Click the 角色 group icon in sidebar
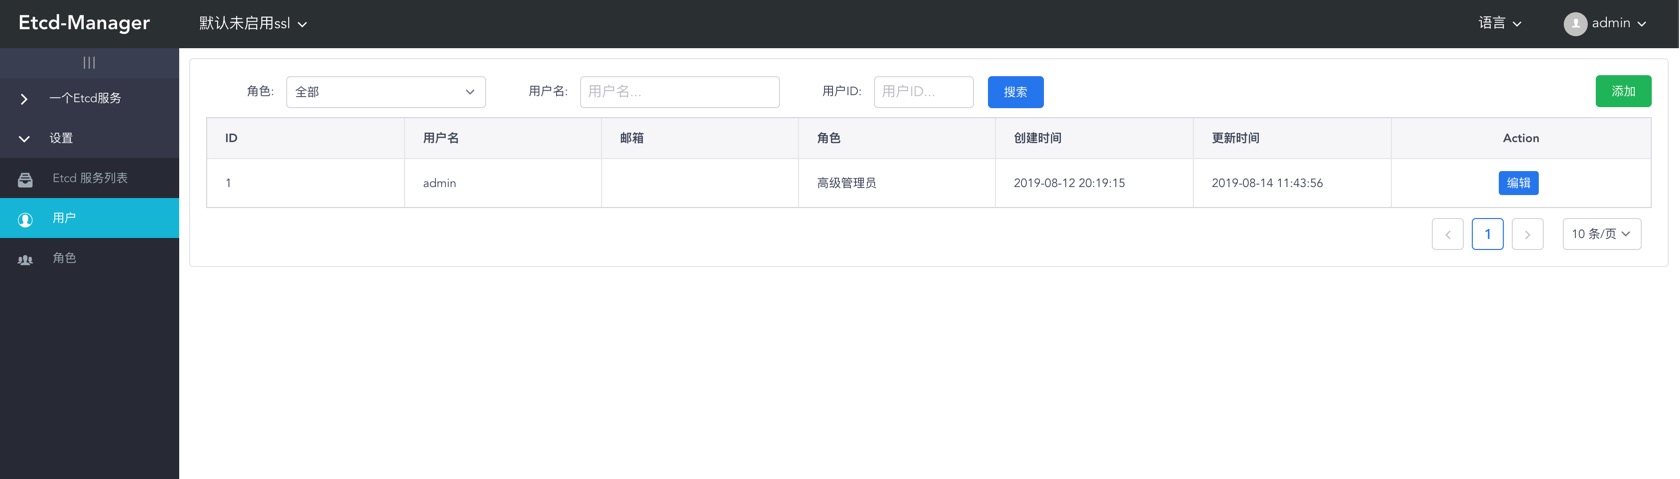This screenshot has height=479, width=1680. pos(25,259)
